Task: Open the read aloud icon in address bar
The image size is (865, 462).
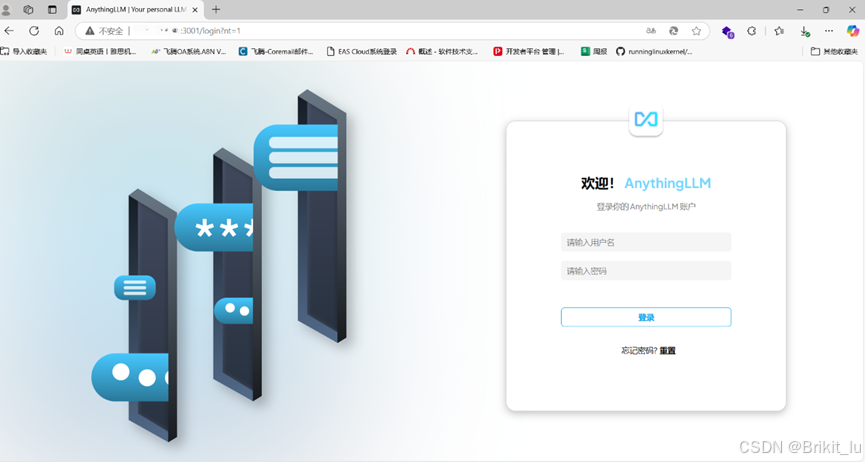Action: pyautogui.click(x=651, y=31)
